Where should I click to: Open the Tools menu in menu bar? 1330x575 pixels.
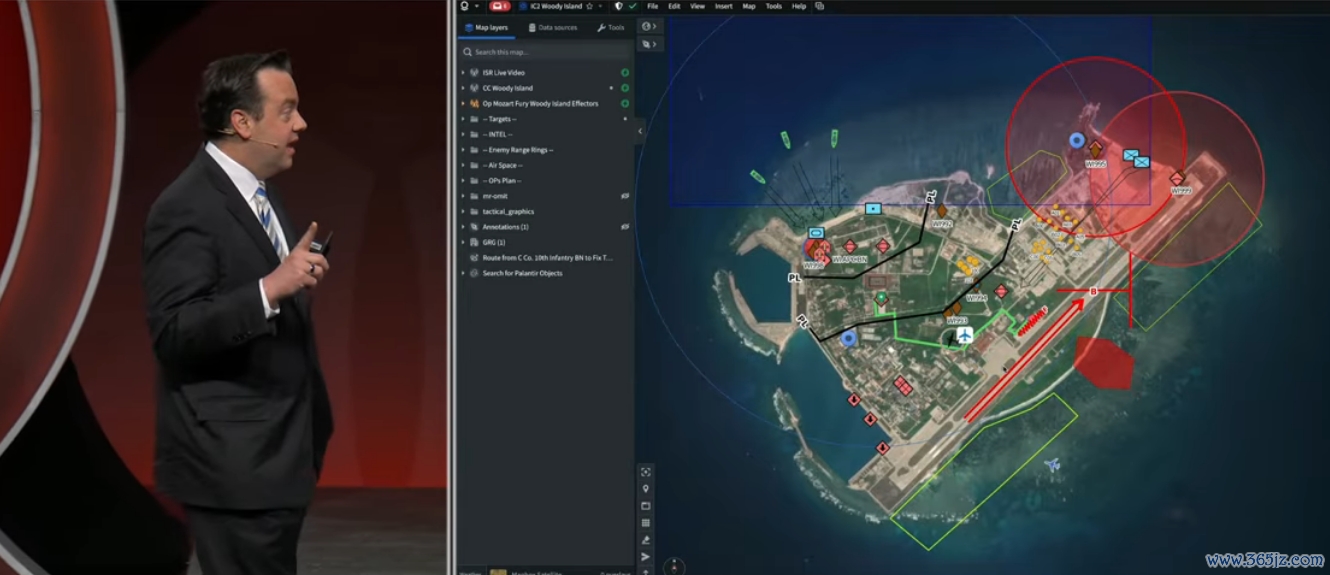pos(774,6)
